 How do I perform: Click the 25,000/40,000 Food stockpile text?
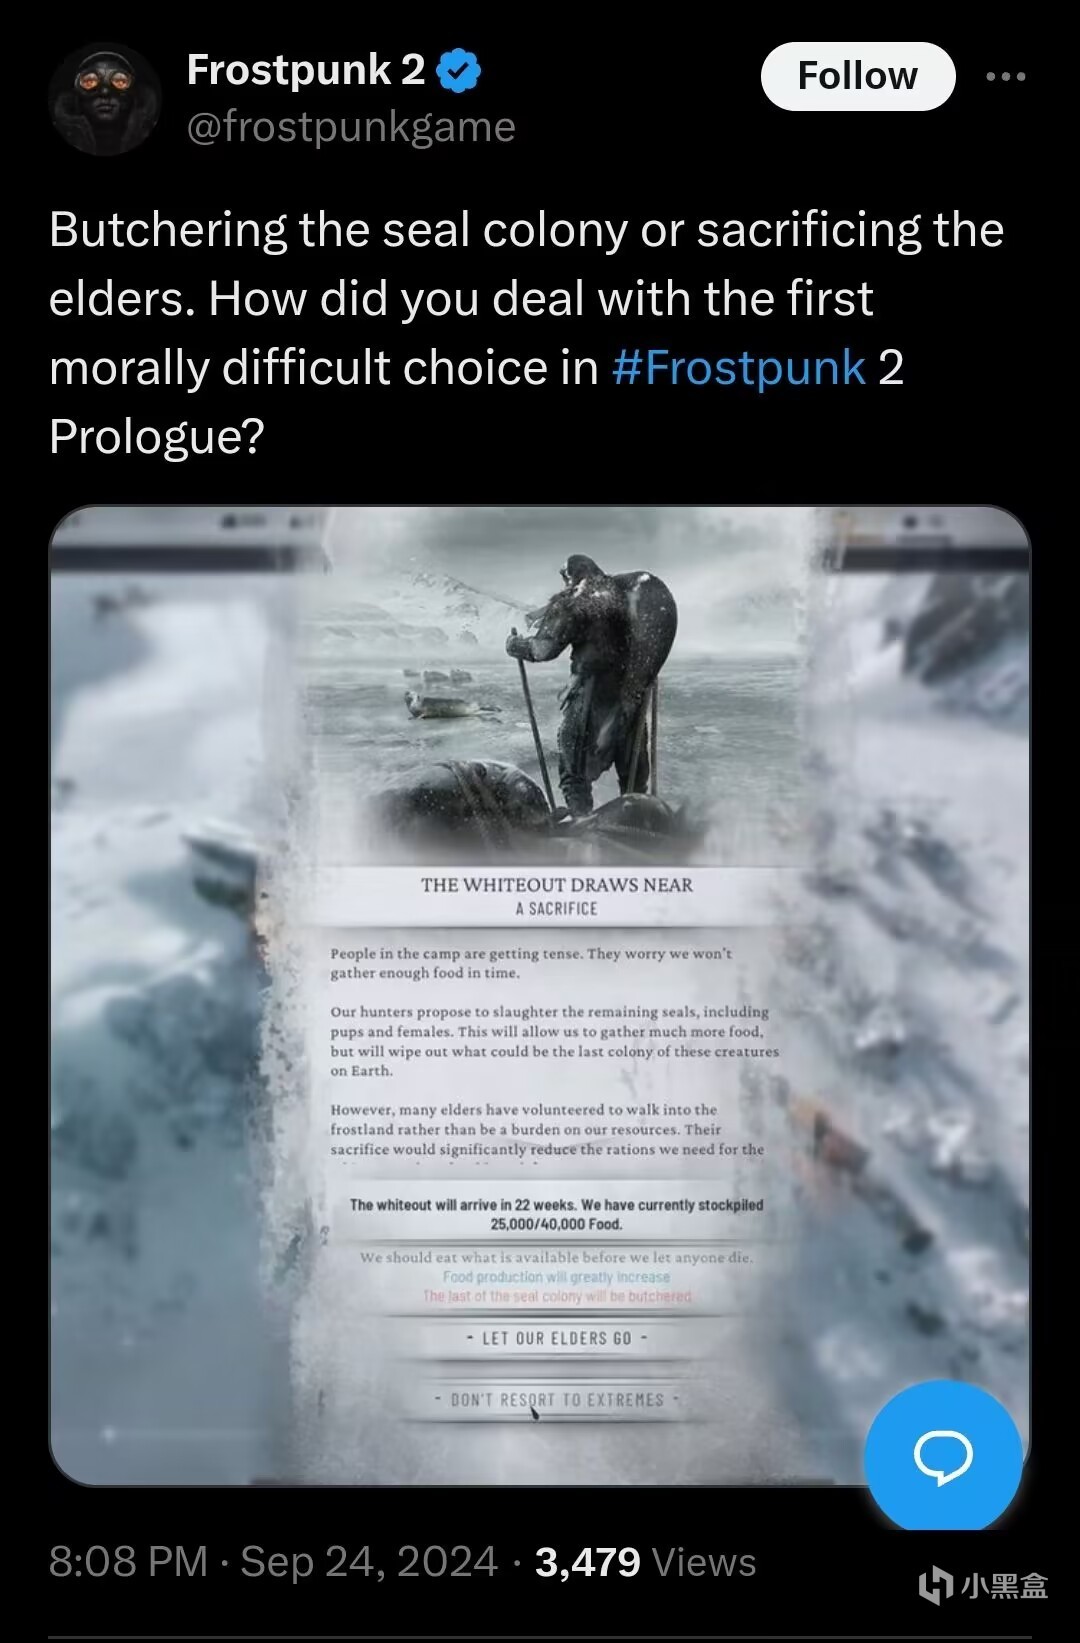[x=557, y=1224]
